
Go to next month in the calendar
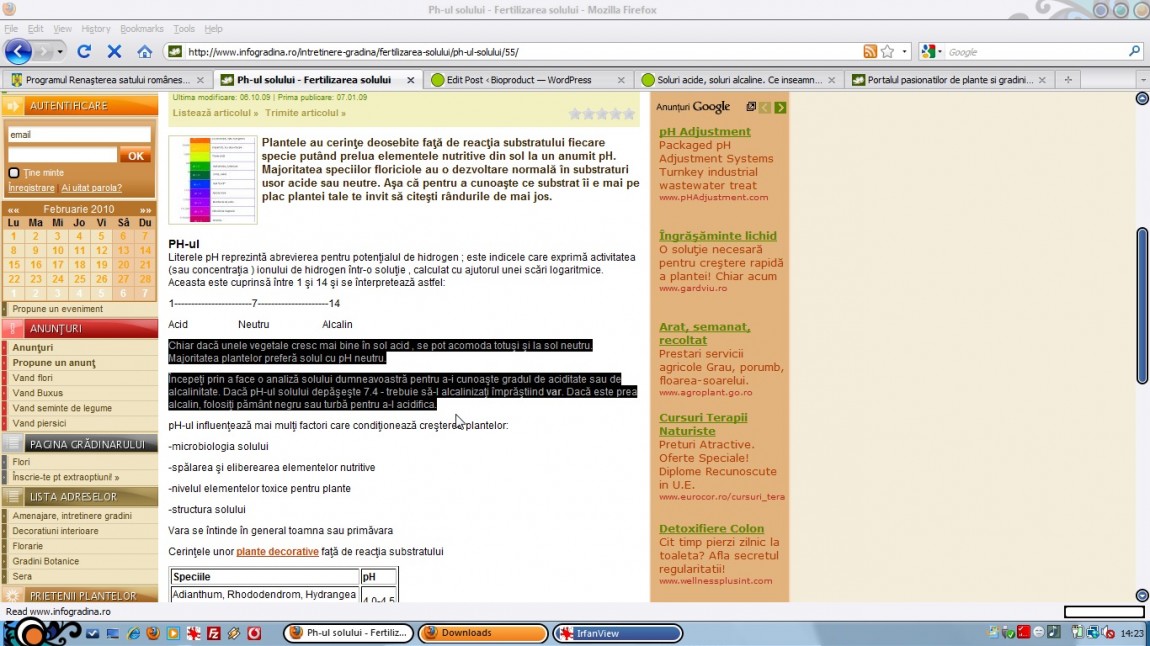pyautogui.click(x=145, y=209)
